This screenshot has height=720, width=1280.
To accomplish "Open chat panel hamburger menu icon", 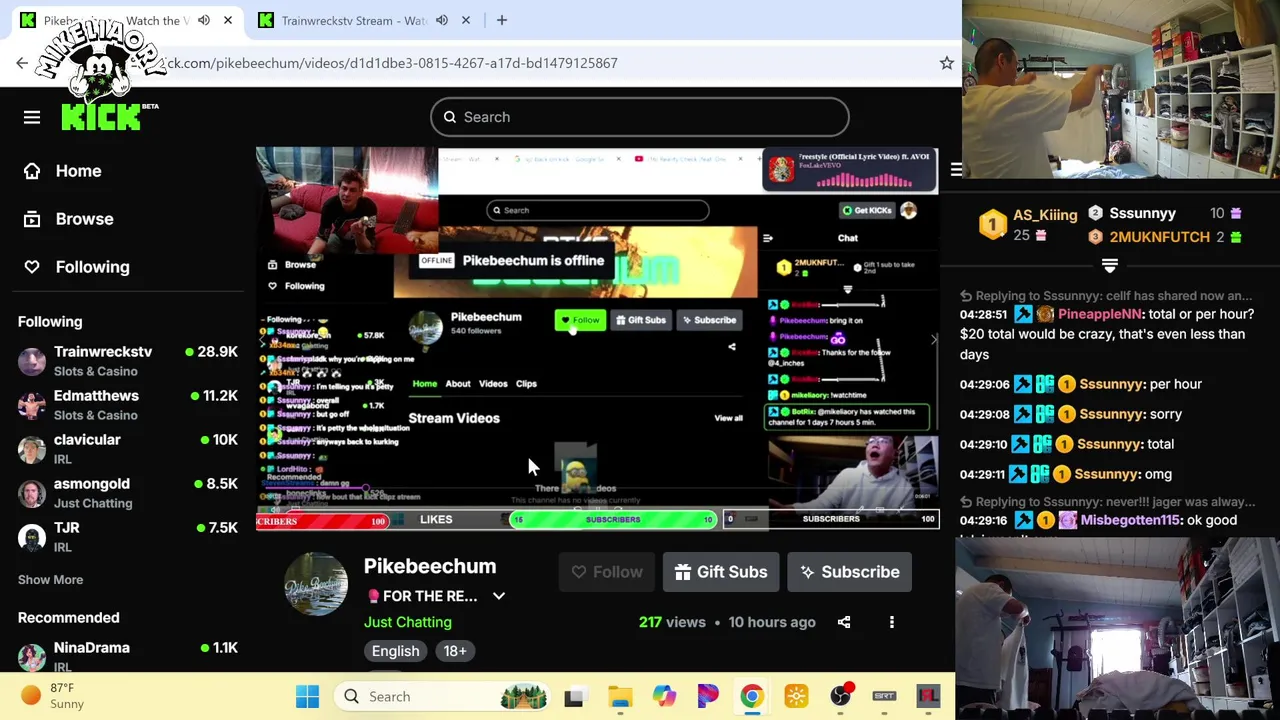I will [x=956, y=170].
